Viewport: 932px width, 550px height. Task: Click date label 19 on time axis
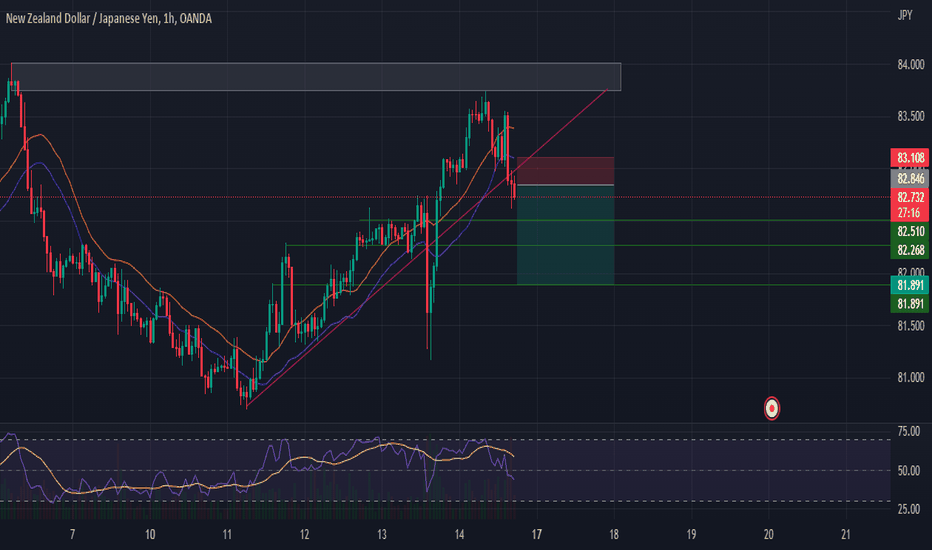pos(691,535)
